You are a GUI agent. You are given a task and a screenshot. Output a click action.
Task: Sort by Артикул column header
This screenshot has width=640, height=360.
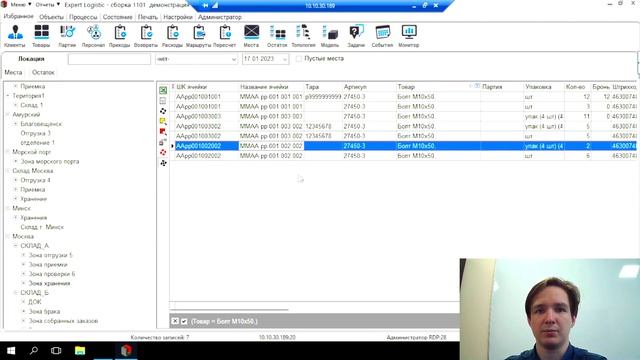tap(369, 87)
